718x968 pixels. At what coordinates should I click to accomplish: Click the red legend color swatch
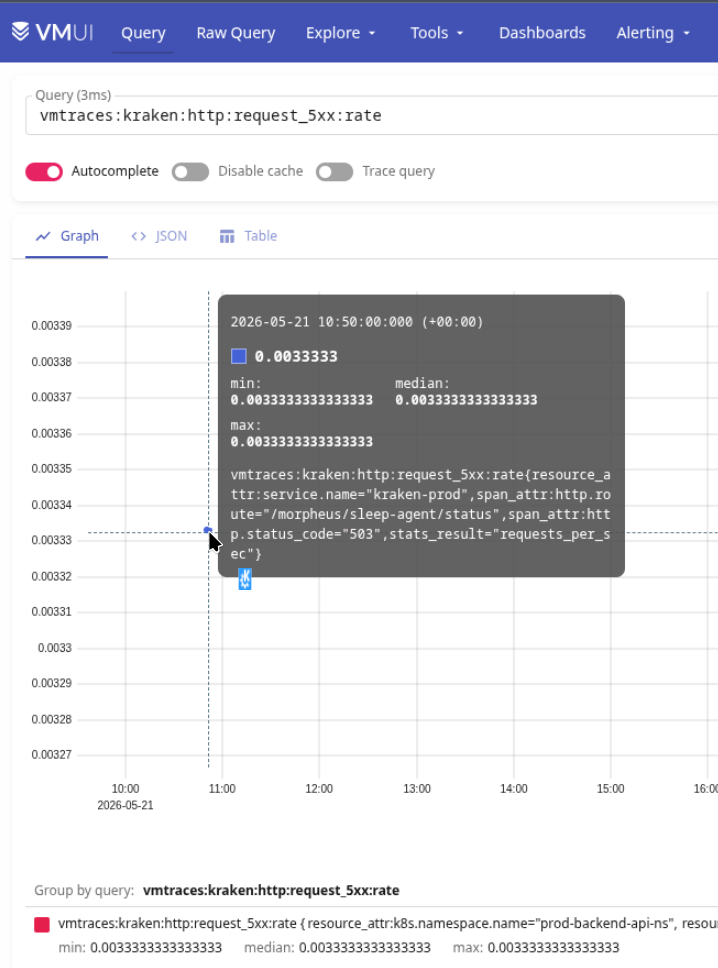pos(42,924)
